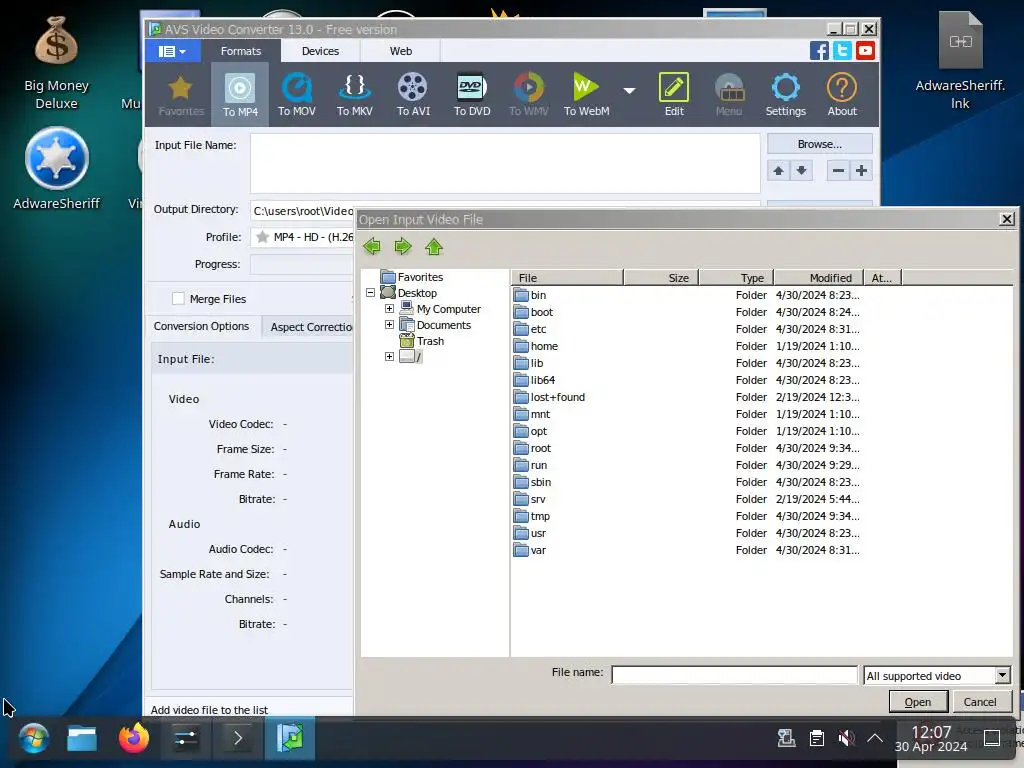Click the muted volume tray icon

point(846,739)
